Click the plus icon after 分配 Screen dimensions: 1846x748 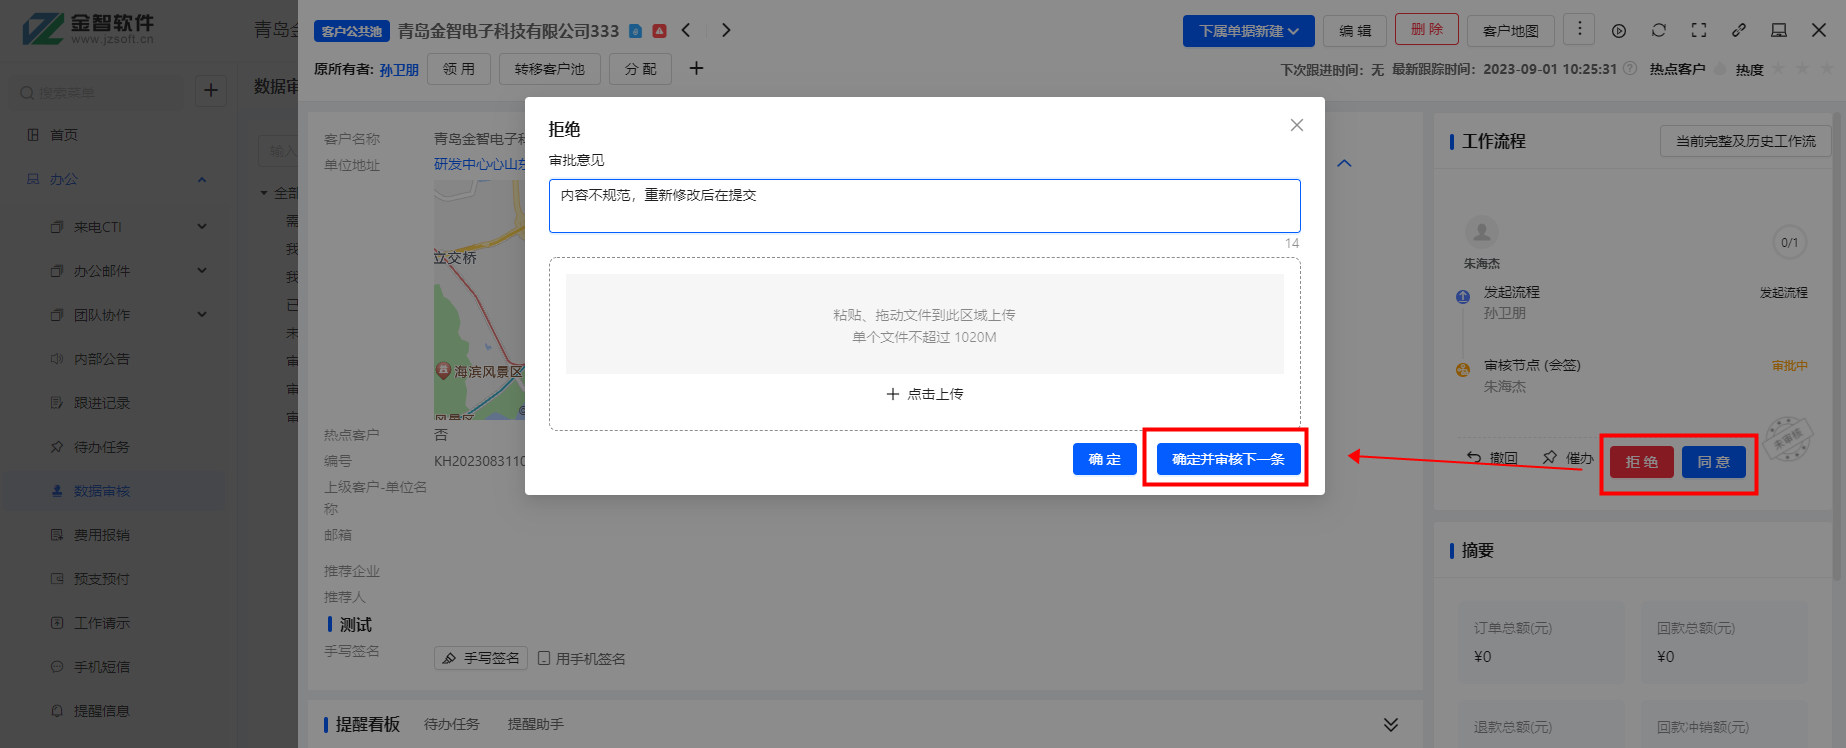696,68
